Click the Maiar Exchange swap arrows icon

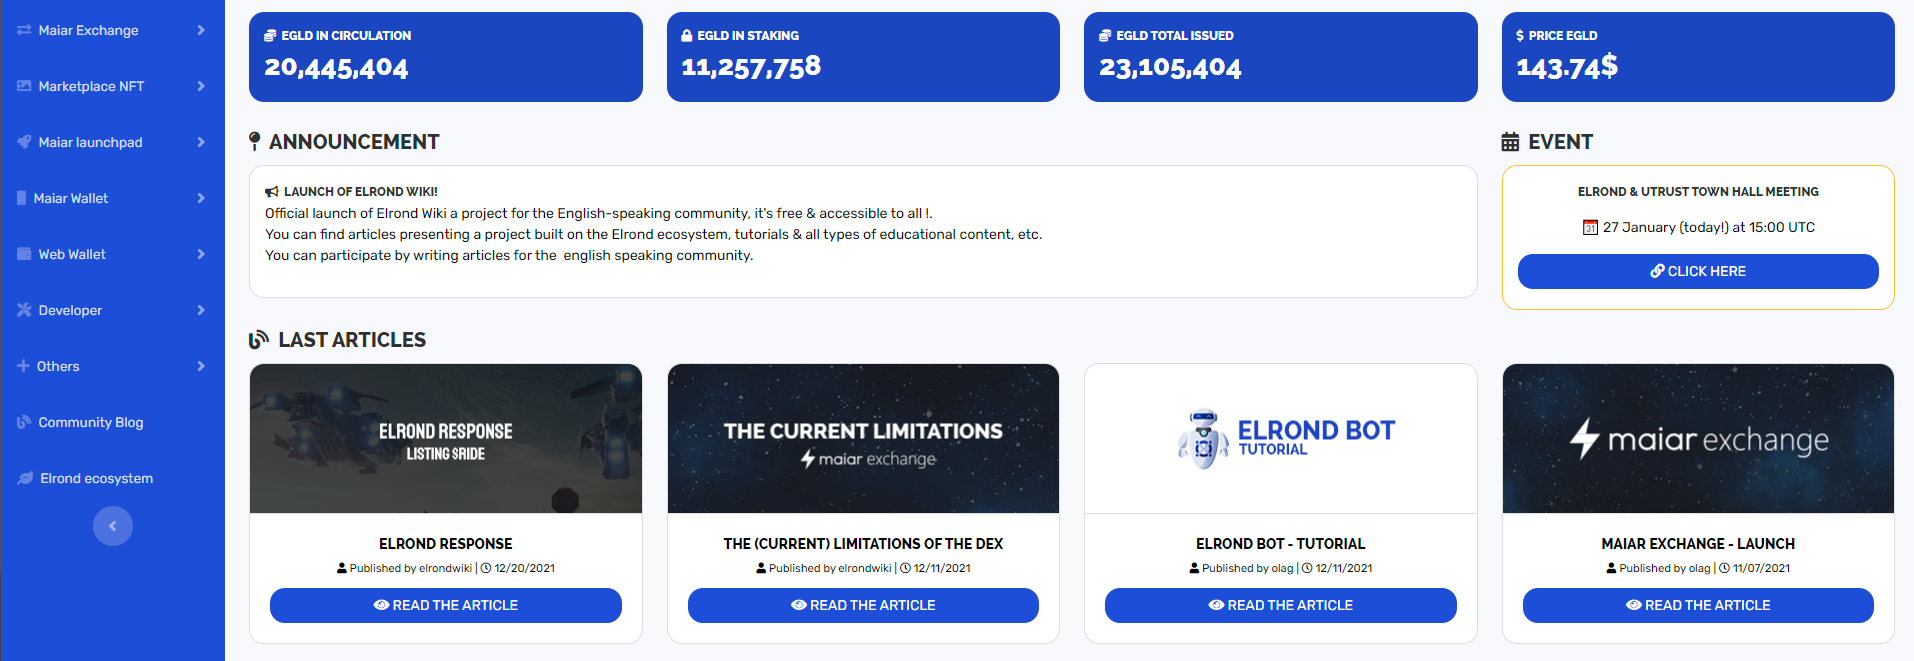pos(24,30)
